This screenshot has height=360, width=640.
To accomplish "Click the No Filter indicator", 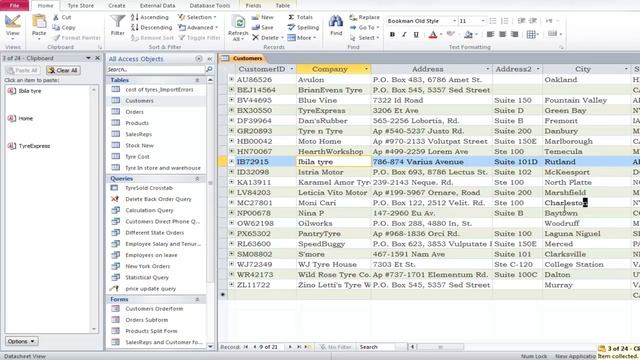I will [336, 347].
